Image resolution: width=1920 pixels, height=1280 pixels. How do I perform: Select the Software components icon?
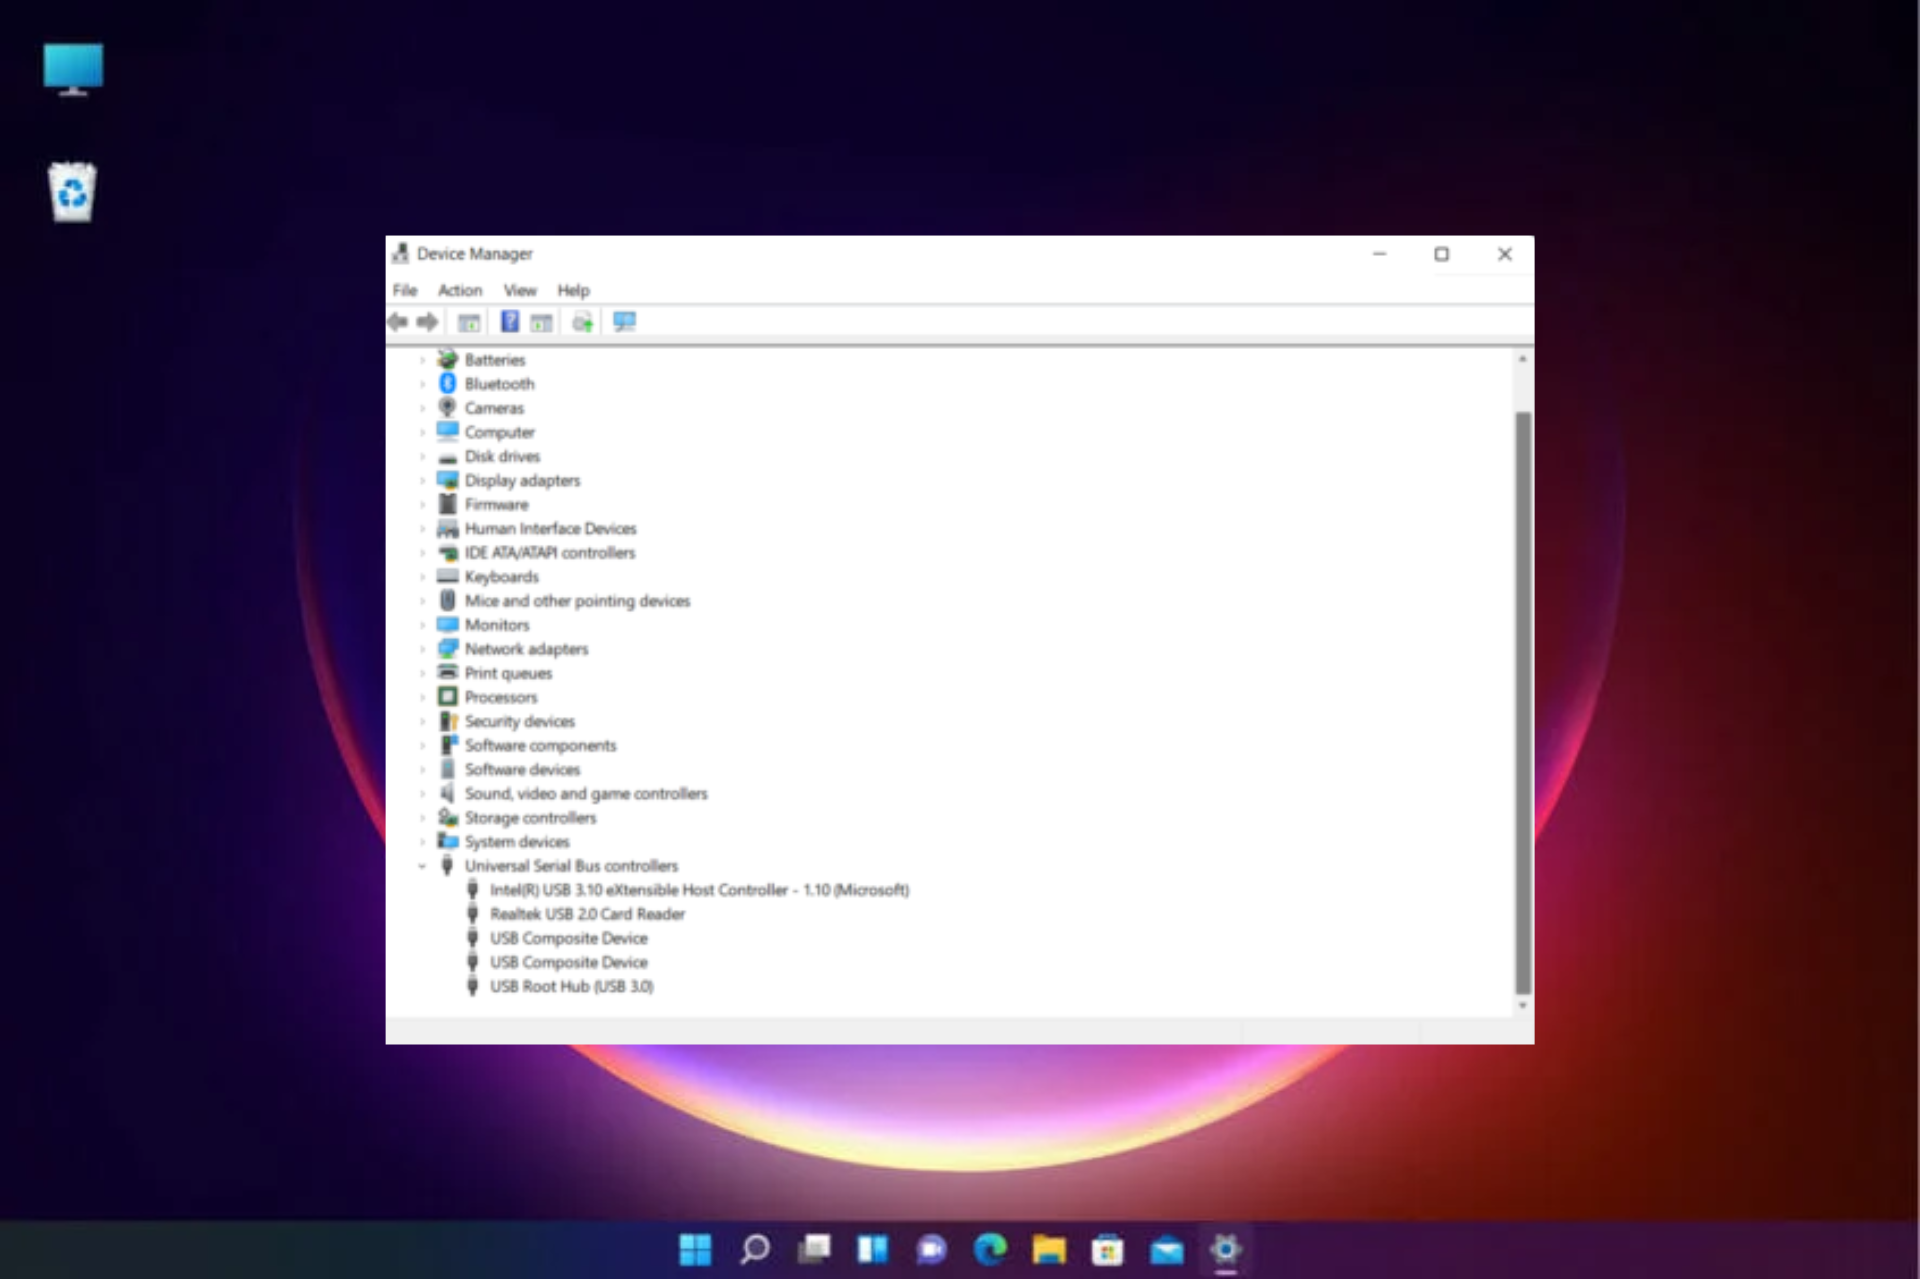pos(448,745)
